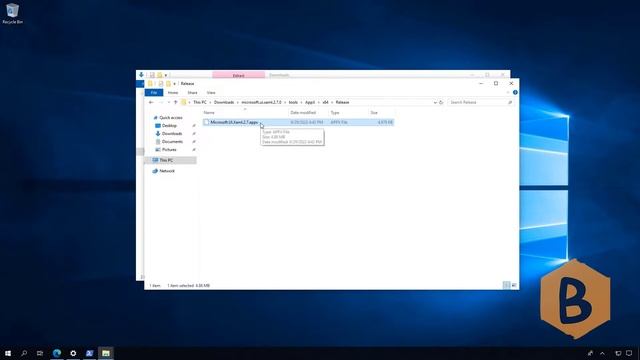Switch to File Explorer taskbar icon
The width and height of the screenshot is (640, 360).
point(106,353)
